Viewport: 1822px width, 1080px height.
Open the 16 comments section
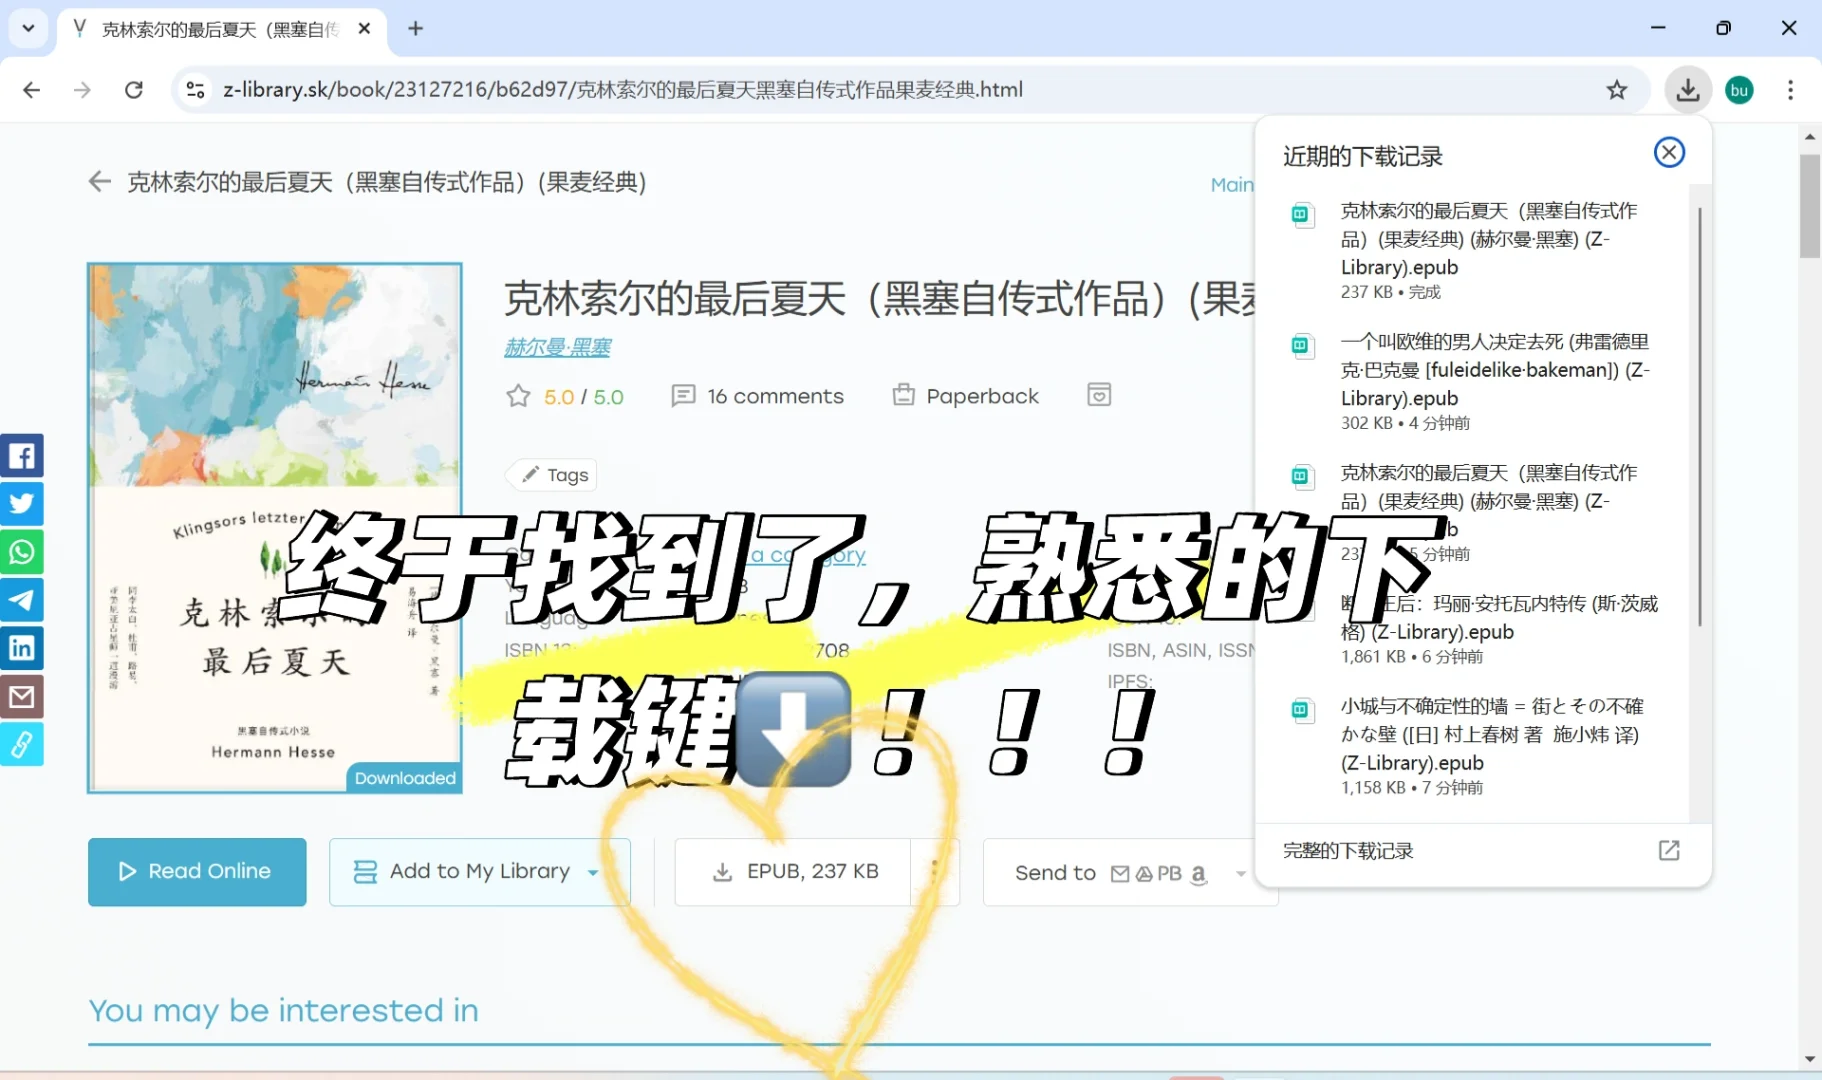(758, 396)
